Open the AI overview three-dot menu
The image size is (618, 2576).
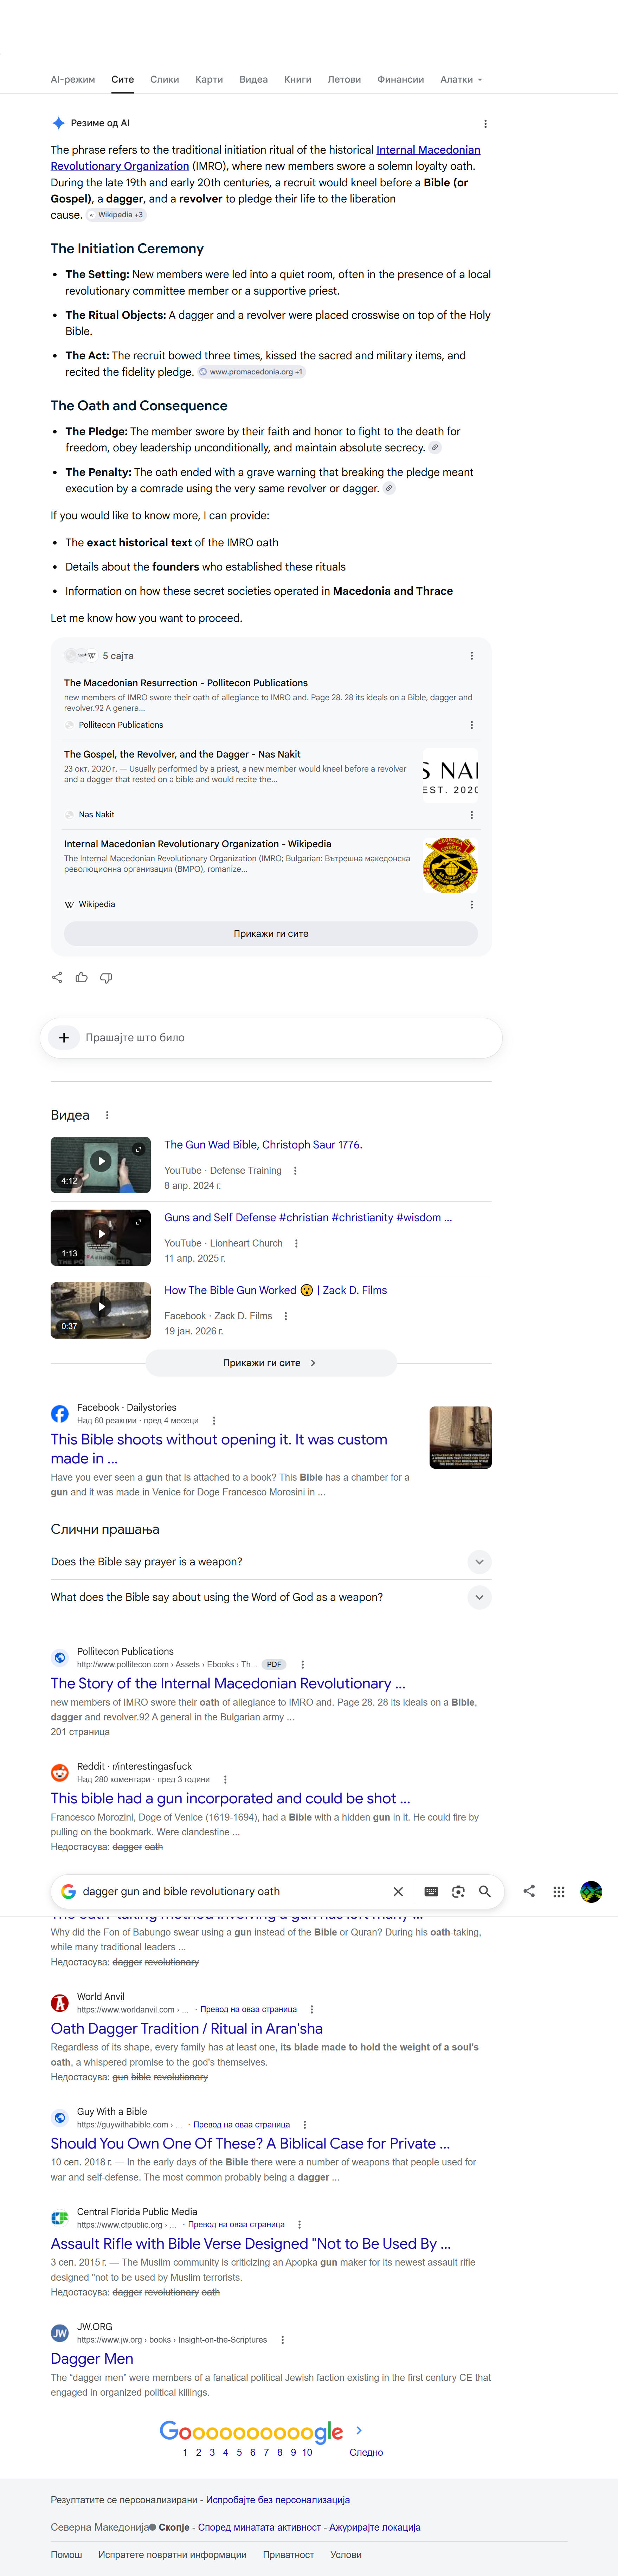(485, 124)
